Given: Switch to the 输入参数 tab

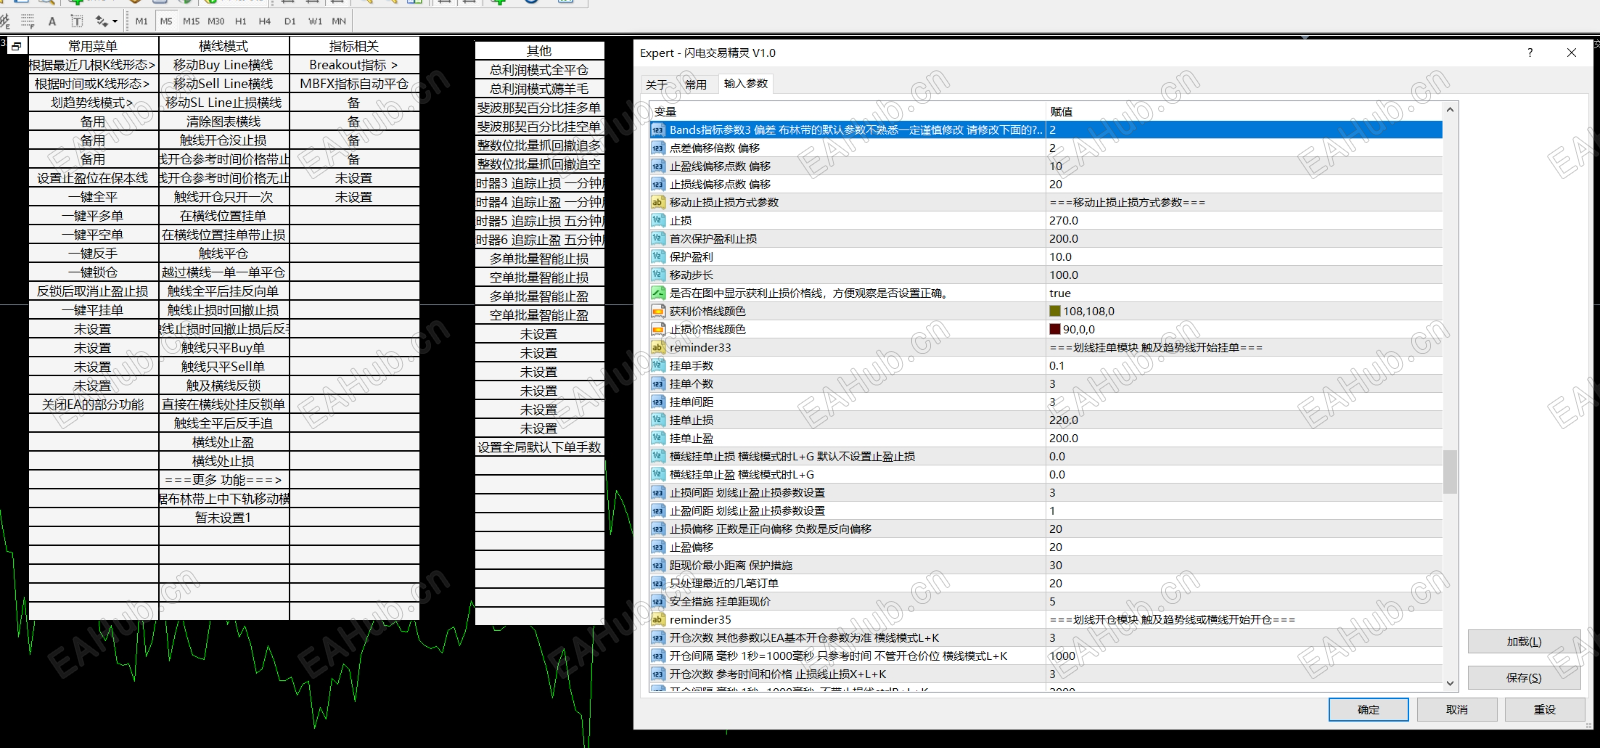Looking at the screenshot, I should point(746,84).
